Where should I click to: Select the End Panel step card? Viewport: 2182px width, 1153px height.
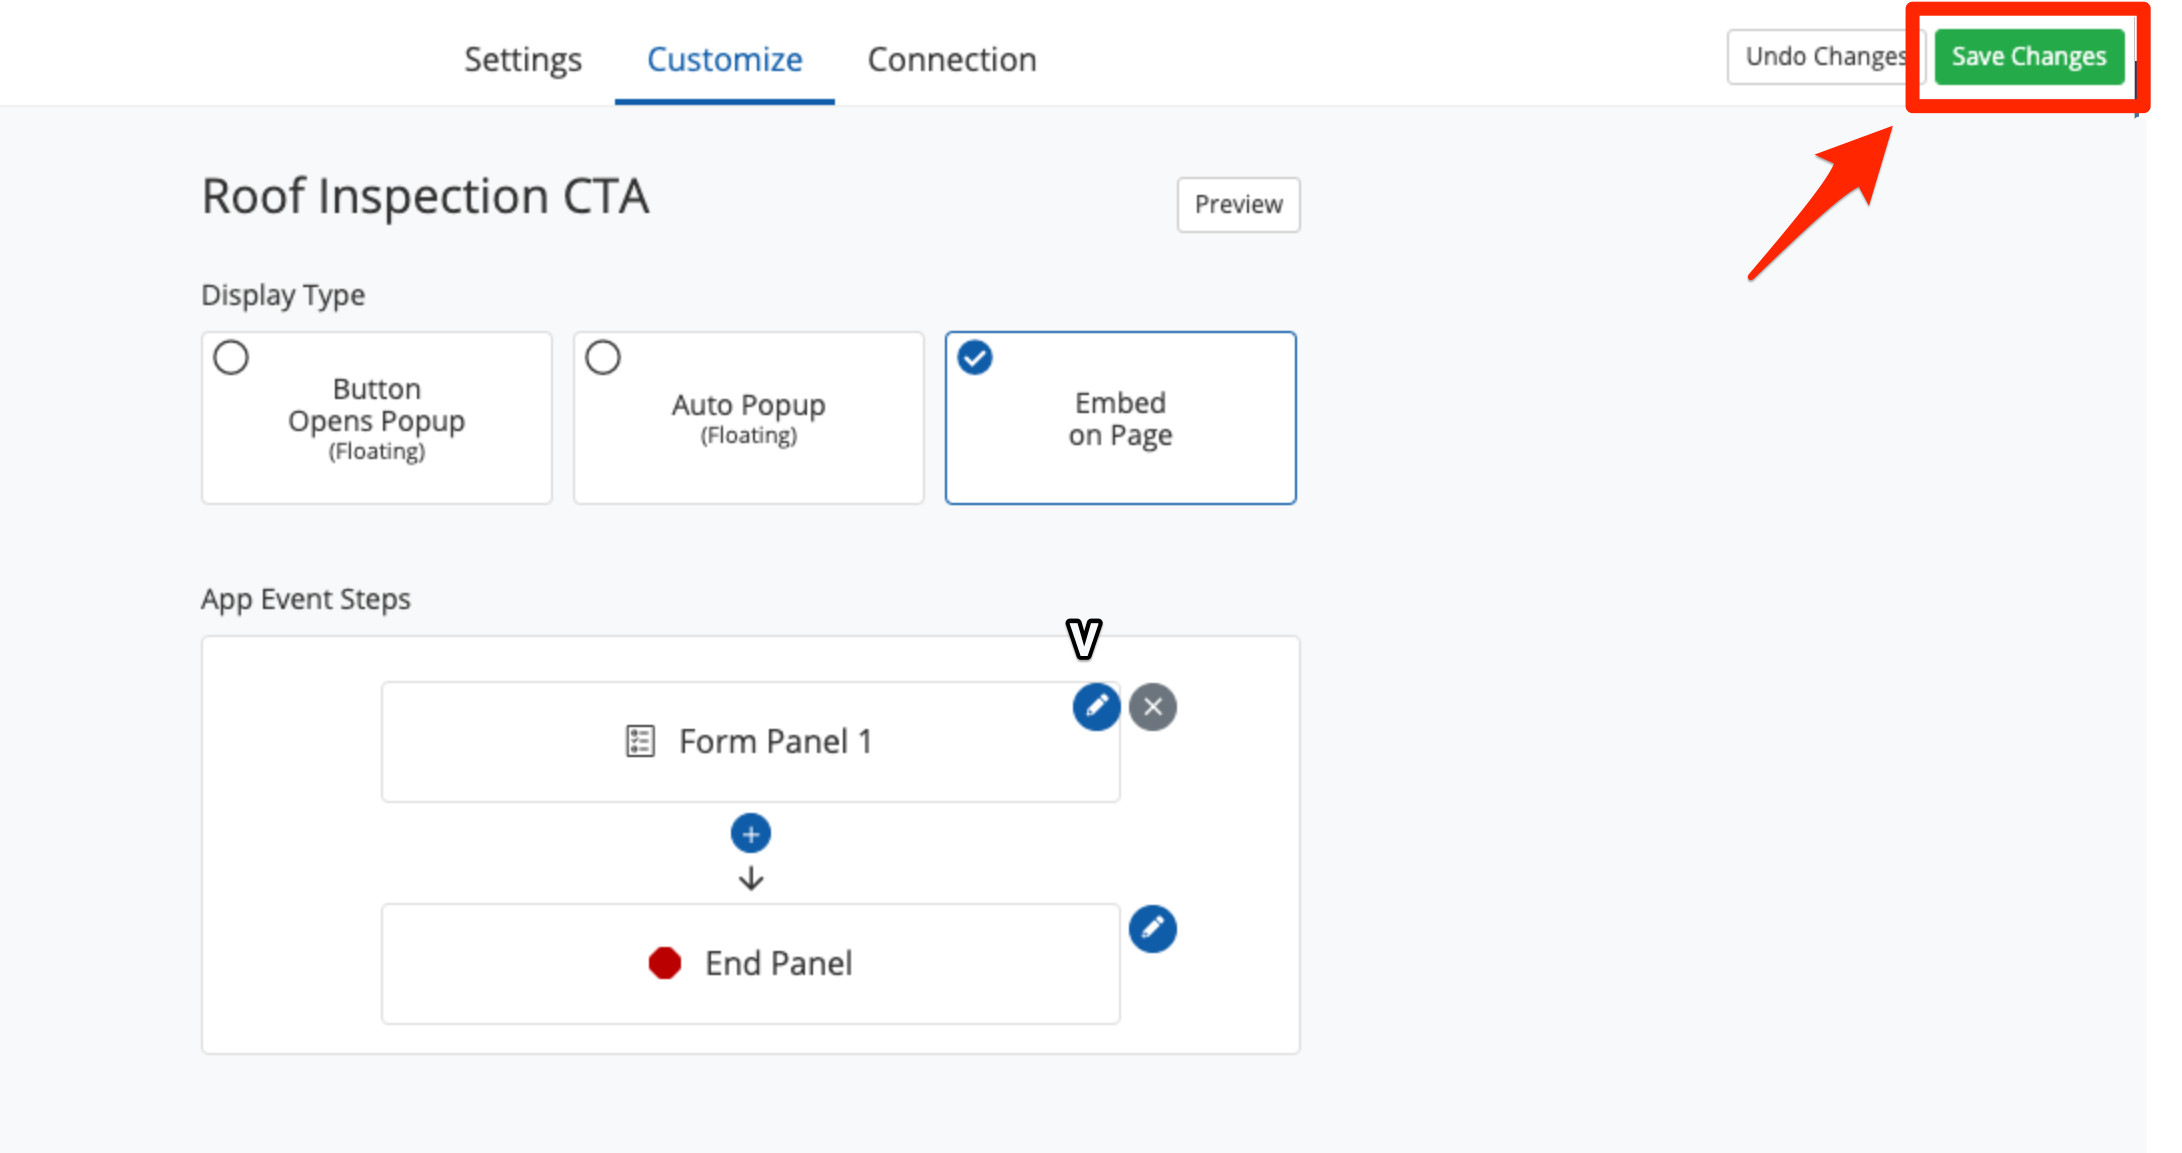750,964
